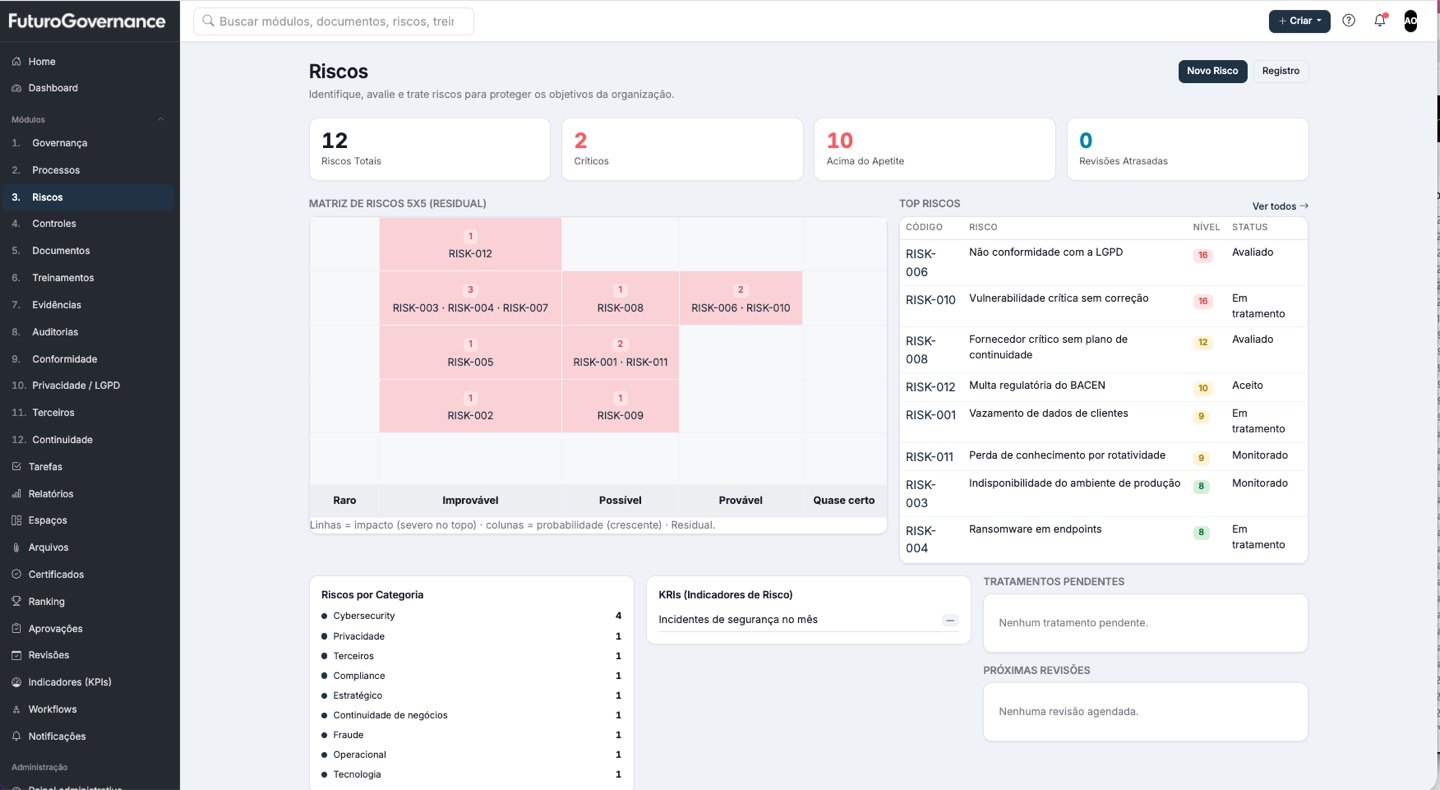1440x790 pixels.
Task: Click the RISK-012 matrix cell
Action: (470, 244)
